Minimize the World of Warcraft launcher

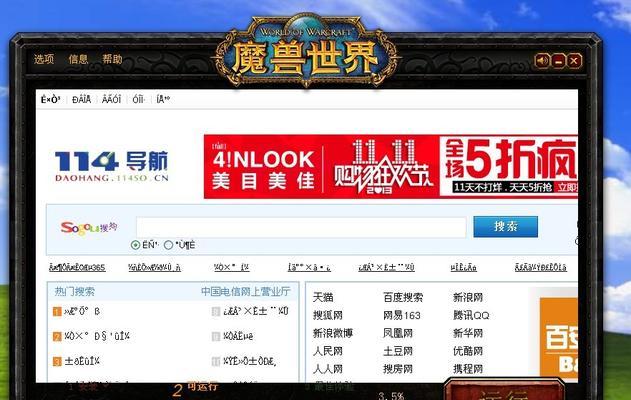point(558,61)
